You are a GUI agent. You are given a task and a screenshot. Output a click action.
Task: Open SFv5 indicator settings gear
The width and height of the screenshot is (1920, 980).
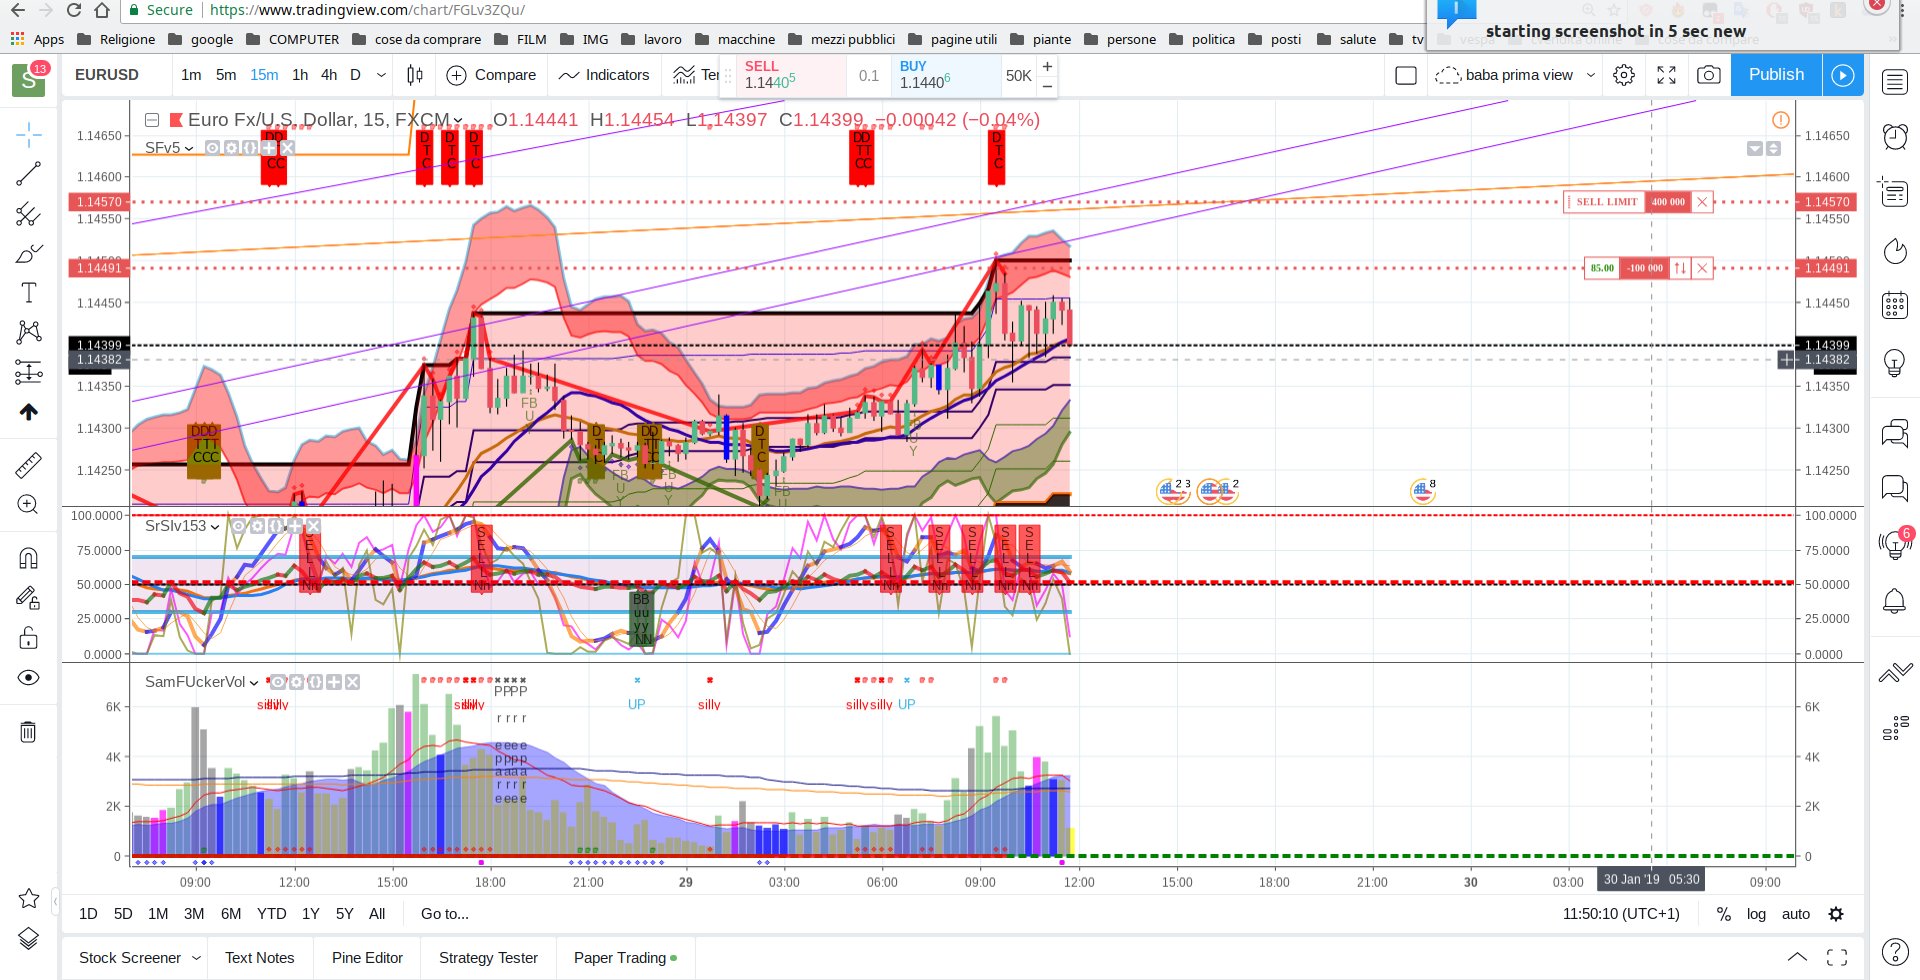pos(231,147)
